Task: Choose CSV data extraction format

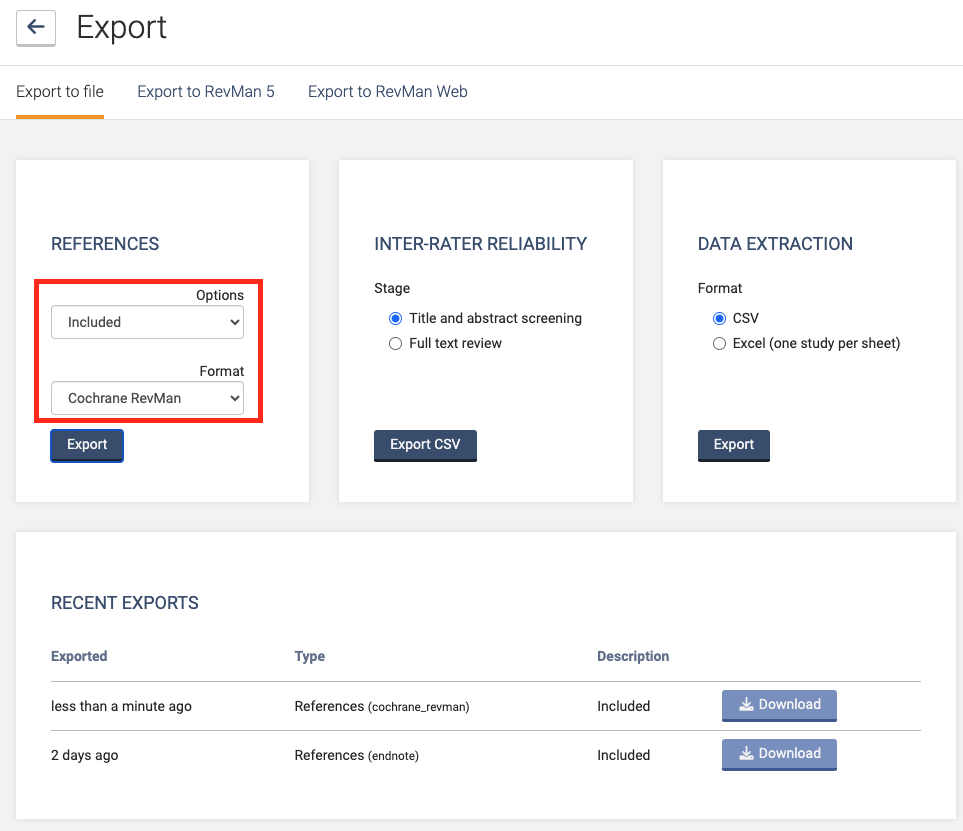Action: [719, 319]
